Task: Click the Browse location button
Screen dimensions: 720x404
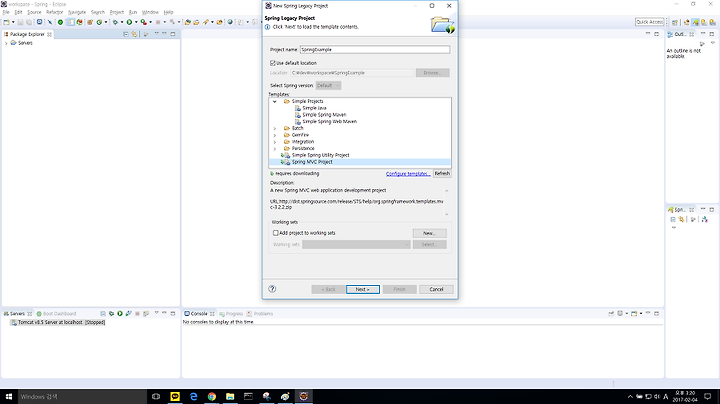Action: pos(433,73)
